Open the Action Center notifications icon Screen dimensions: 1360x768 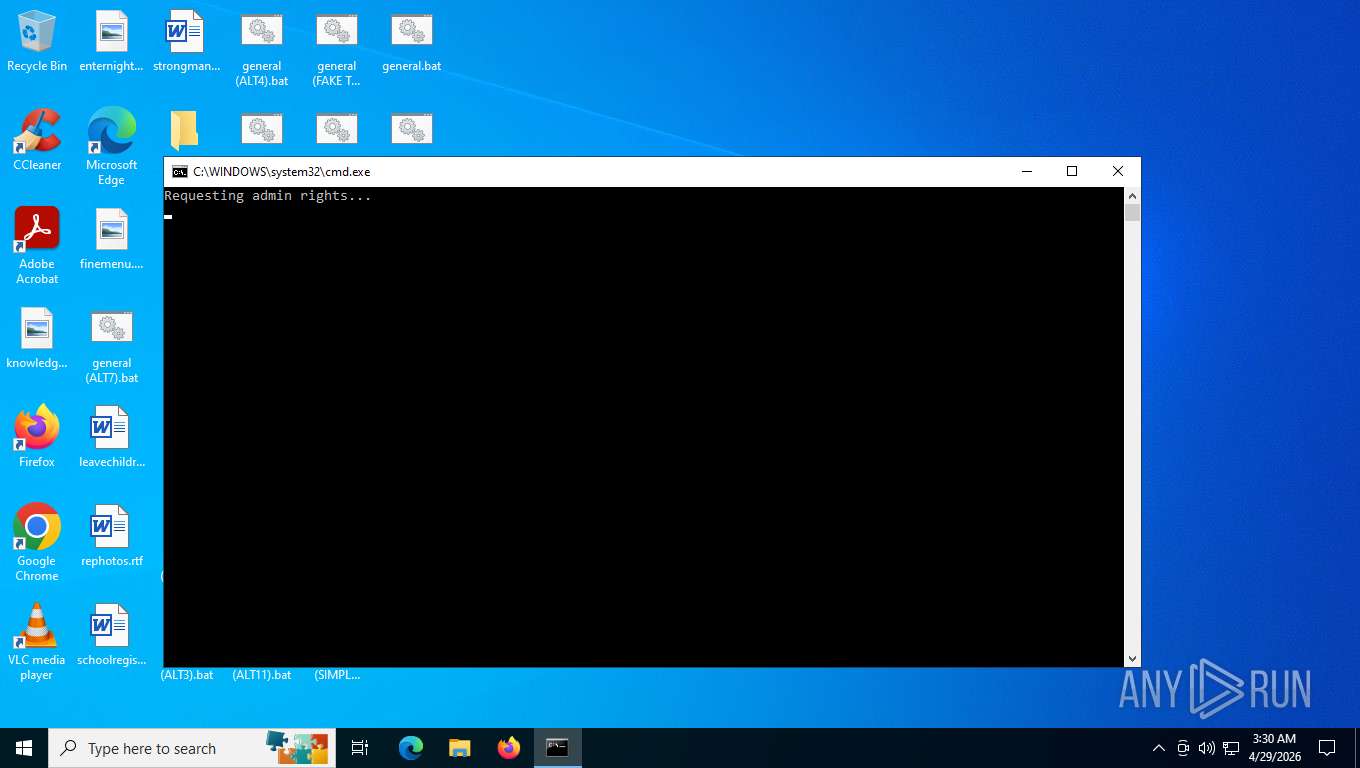pos(1327,748)
